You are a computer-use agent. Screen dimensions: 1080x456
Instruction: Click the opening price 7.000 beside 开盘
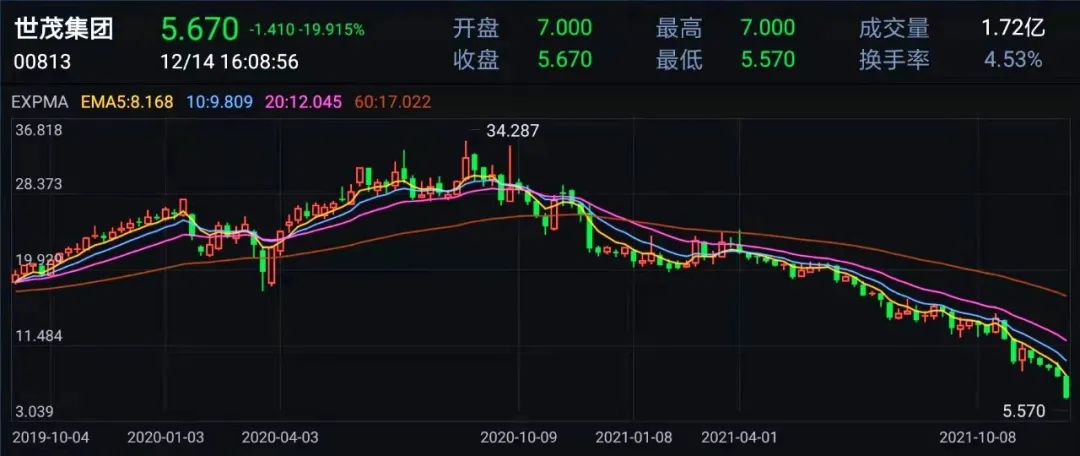coord(565,28)
